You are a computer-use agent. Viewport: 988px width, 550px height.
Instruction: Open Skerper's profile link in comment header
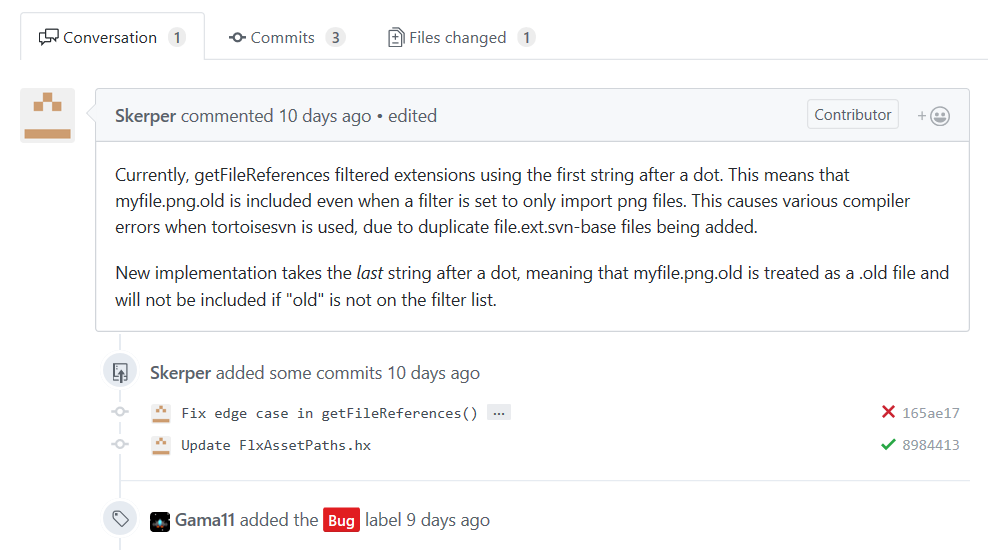[145, 116]
